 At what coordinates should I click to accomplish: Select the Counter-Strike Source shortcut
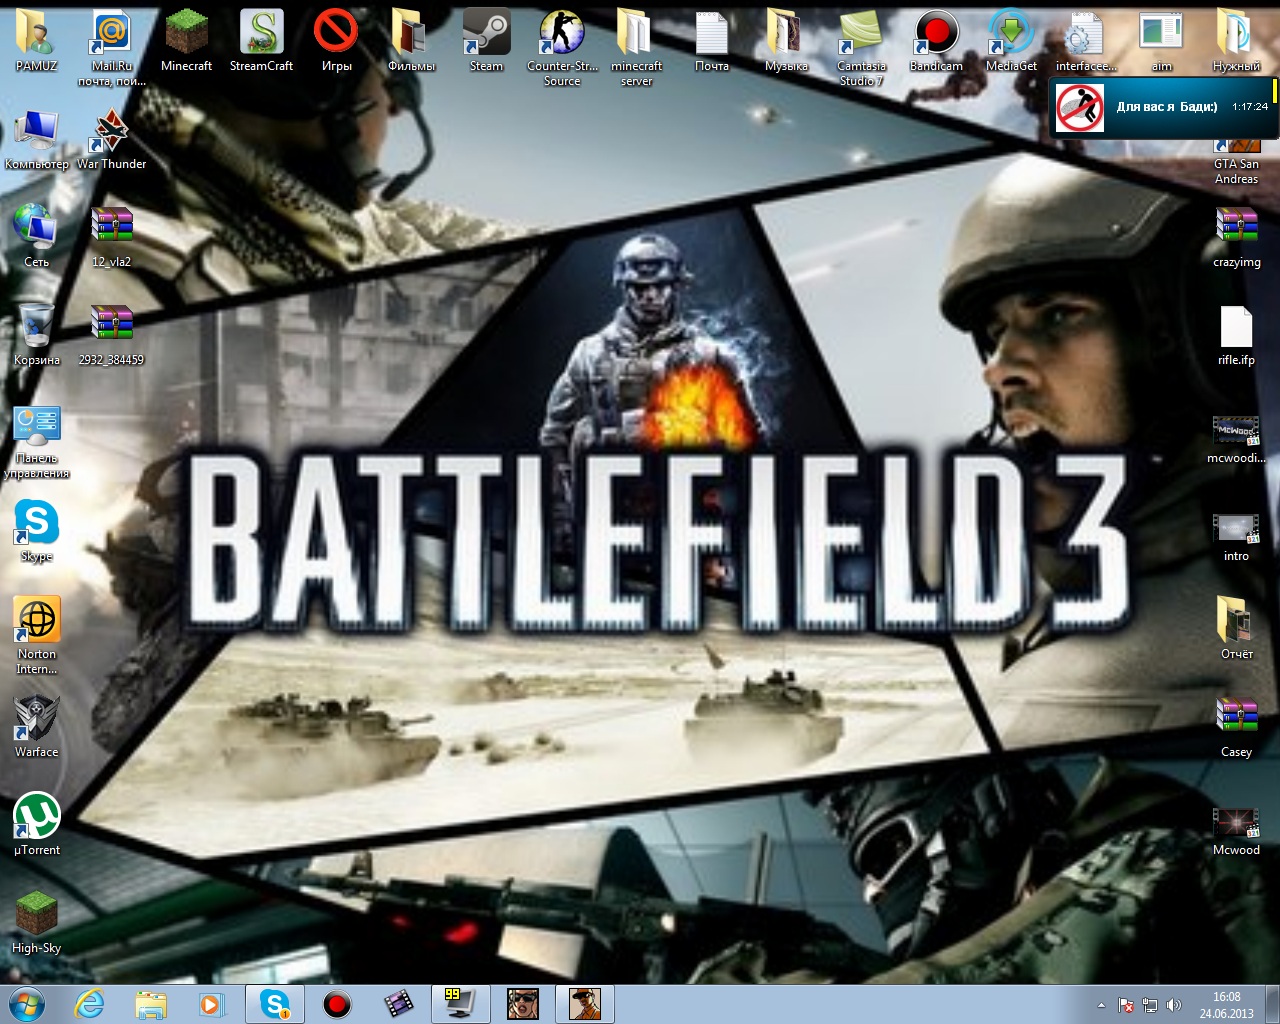tap(562, 46)
